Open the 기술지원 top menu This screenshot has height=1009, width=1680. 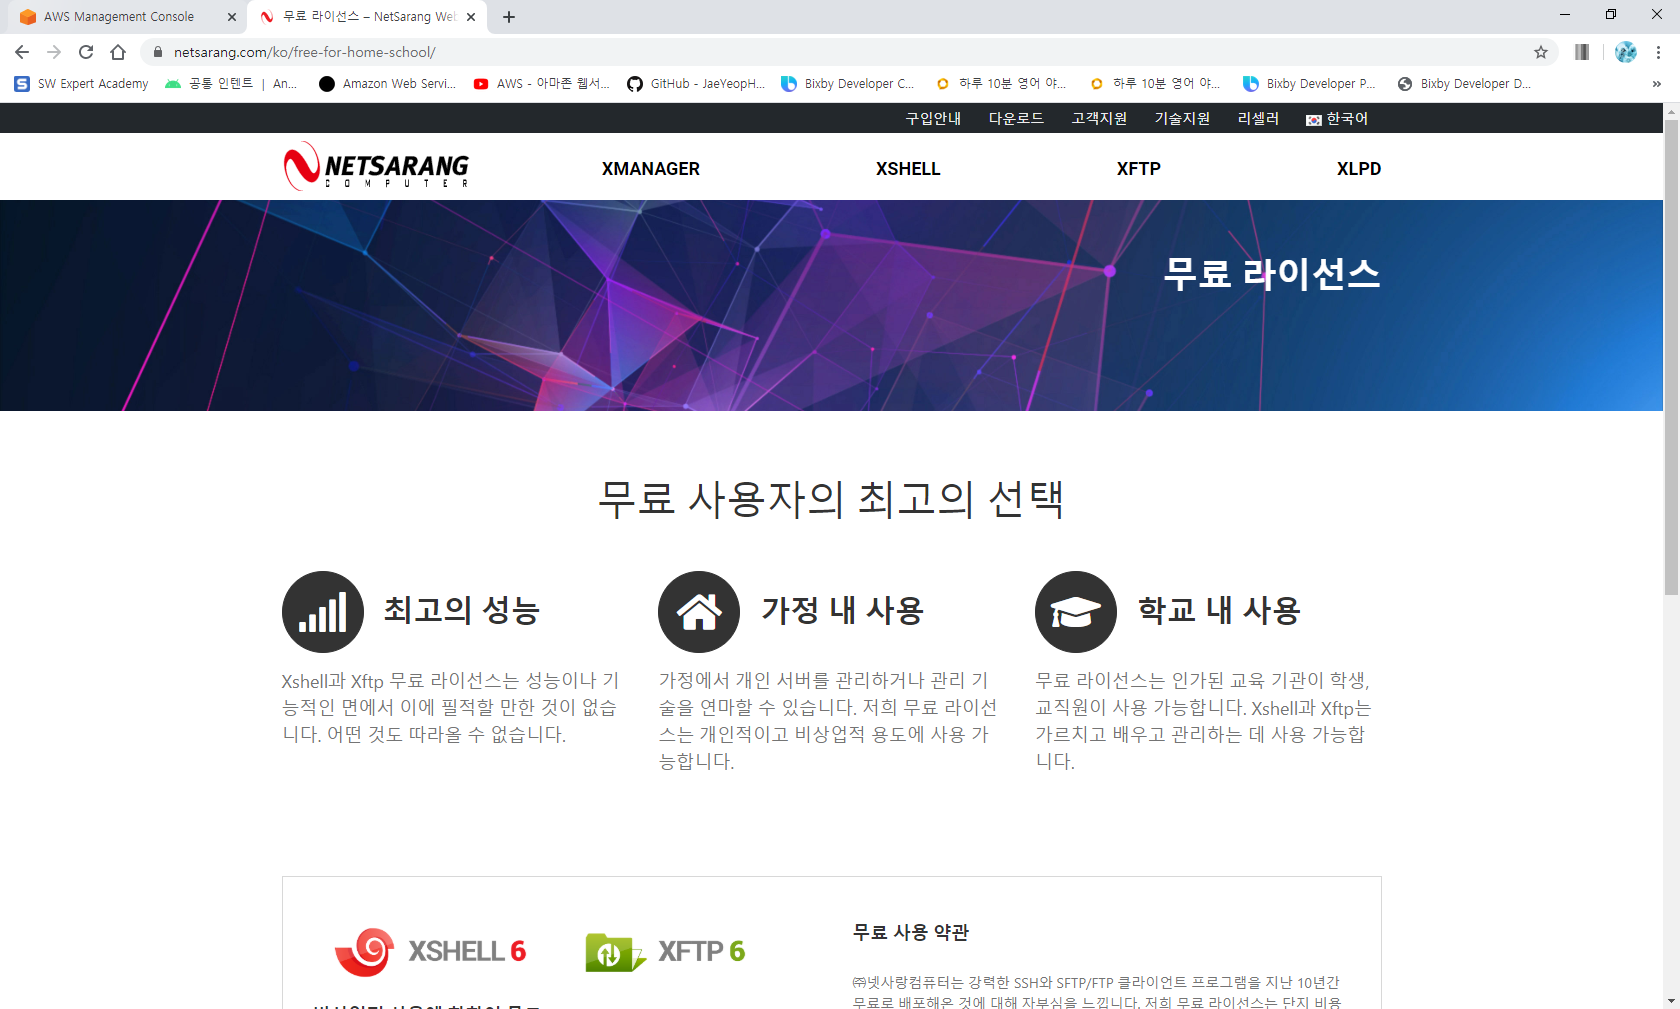(x=1182, y=118)
